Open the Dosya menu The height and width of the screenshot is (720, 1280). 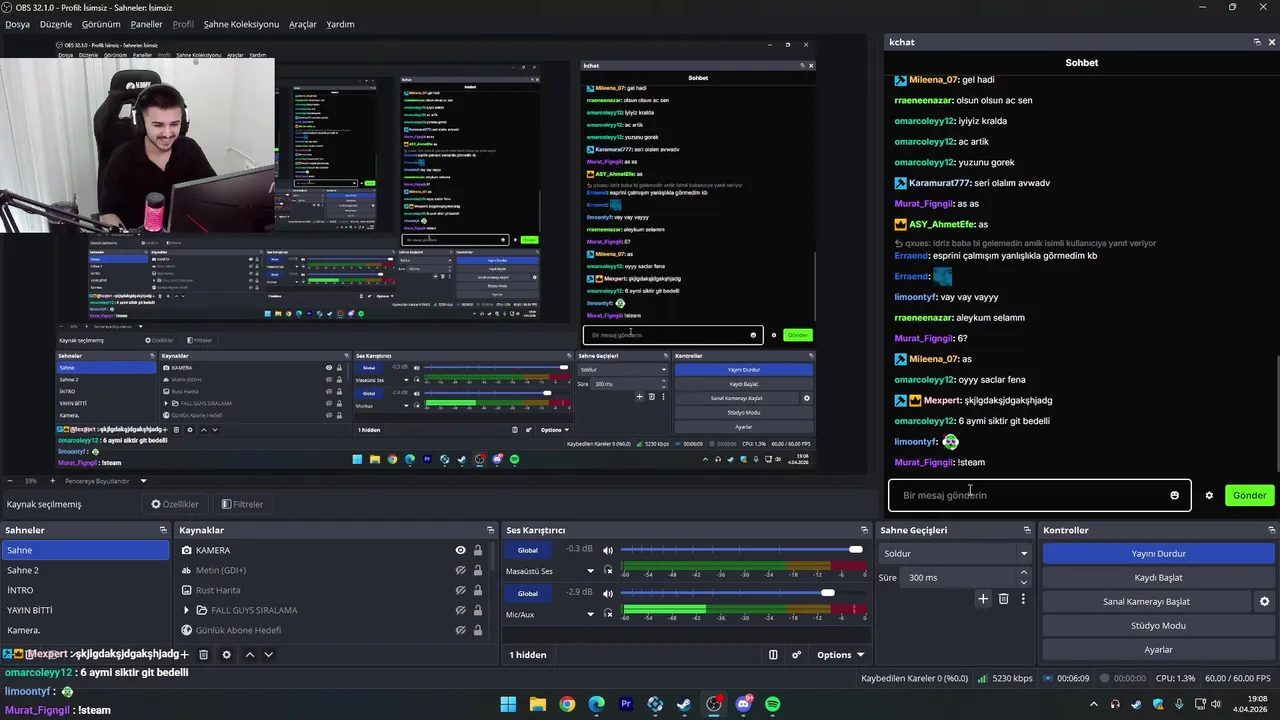point(17,24)
